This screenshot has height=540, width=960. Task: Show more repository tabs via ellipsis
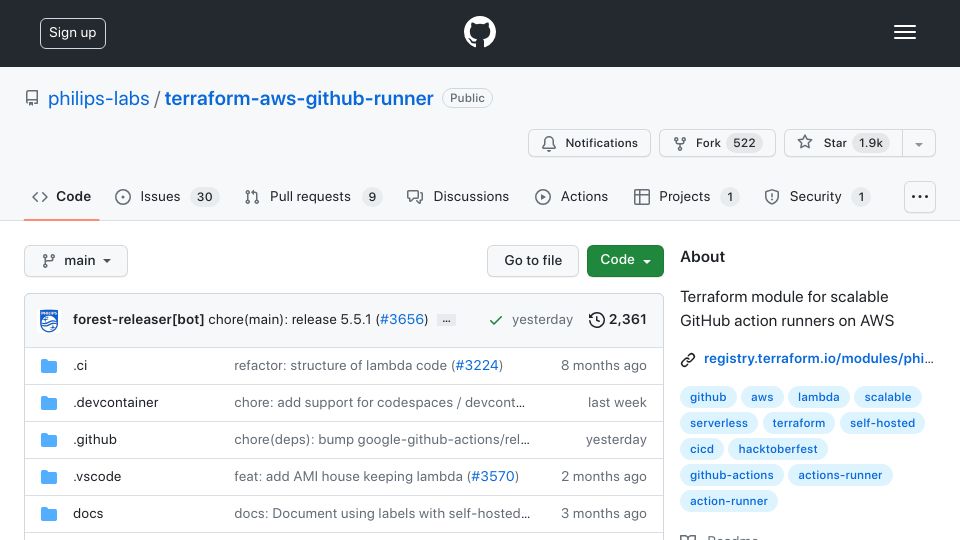click(x=920, y=197)
